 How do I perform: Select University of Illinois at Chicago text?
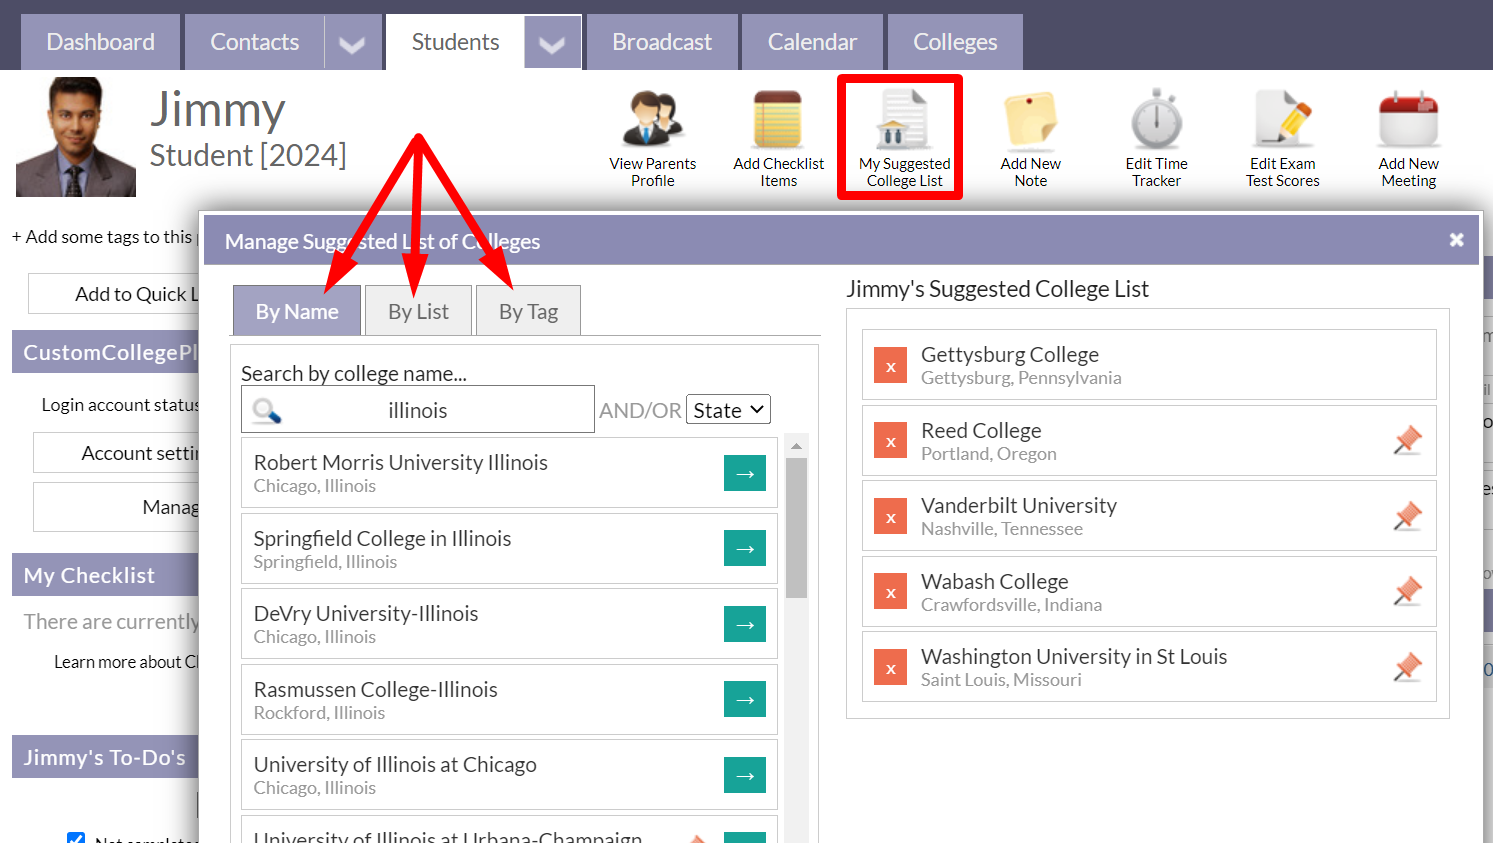pos(395,764)
